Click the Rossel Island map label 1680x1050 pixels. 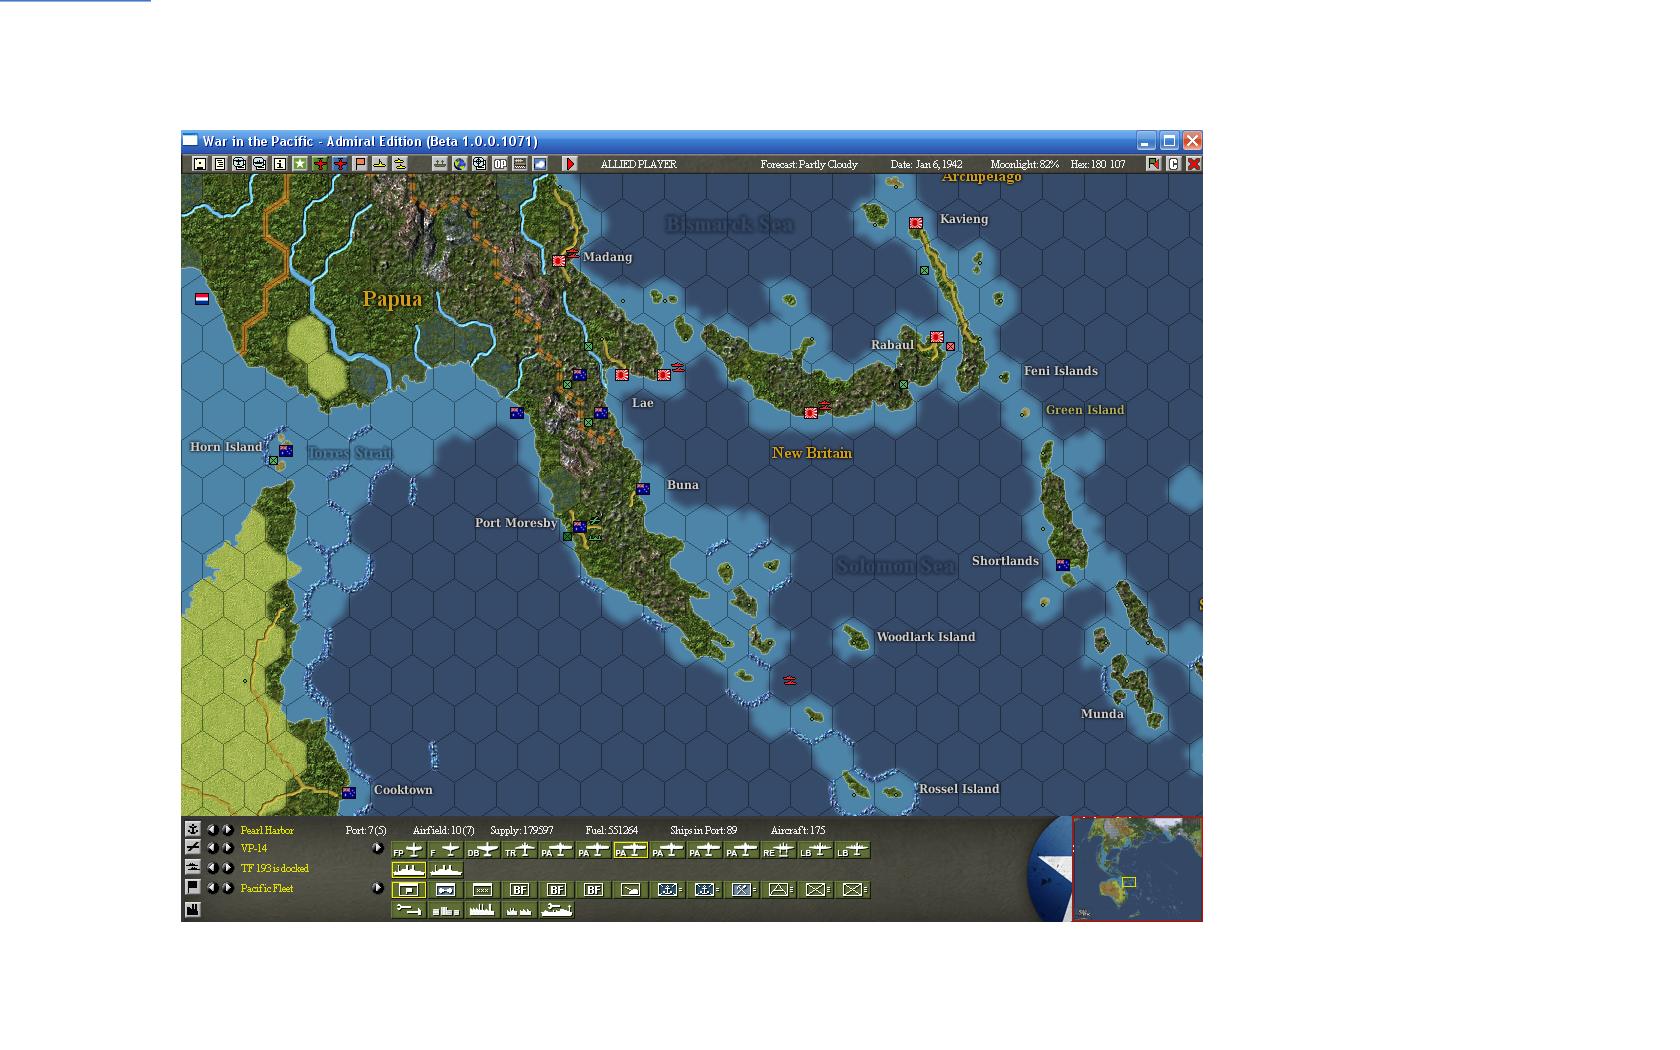tap(959, 789)
